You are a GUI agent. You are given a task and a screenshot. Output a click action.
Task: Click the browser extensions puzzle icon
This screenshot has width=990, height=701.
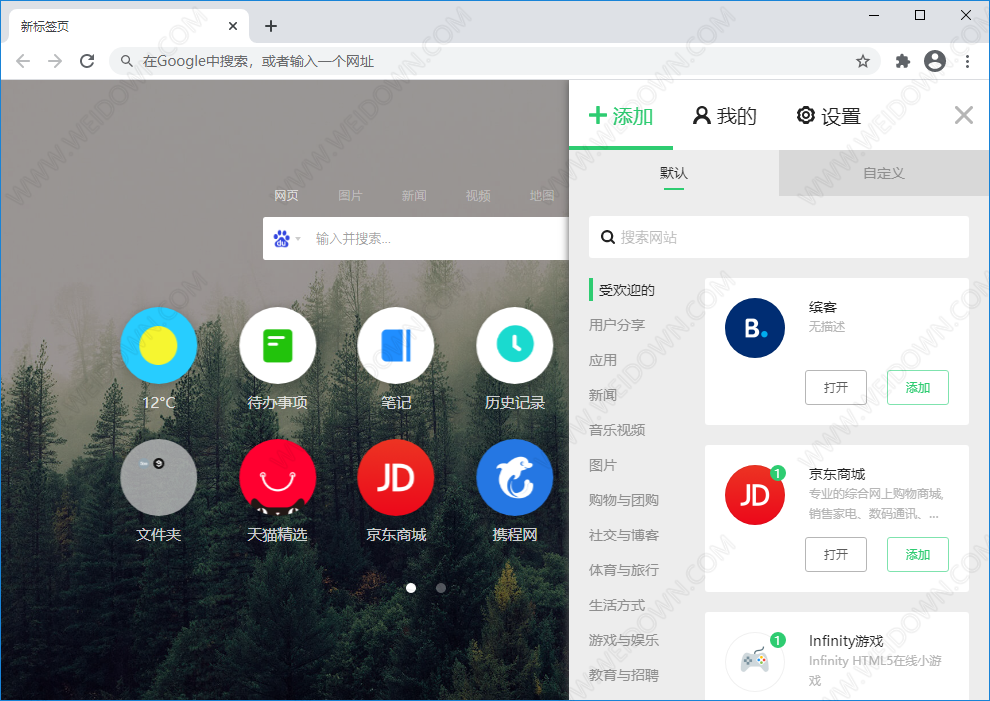coord(903,61)
